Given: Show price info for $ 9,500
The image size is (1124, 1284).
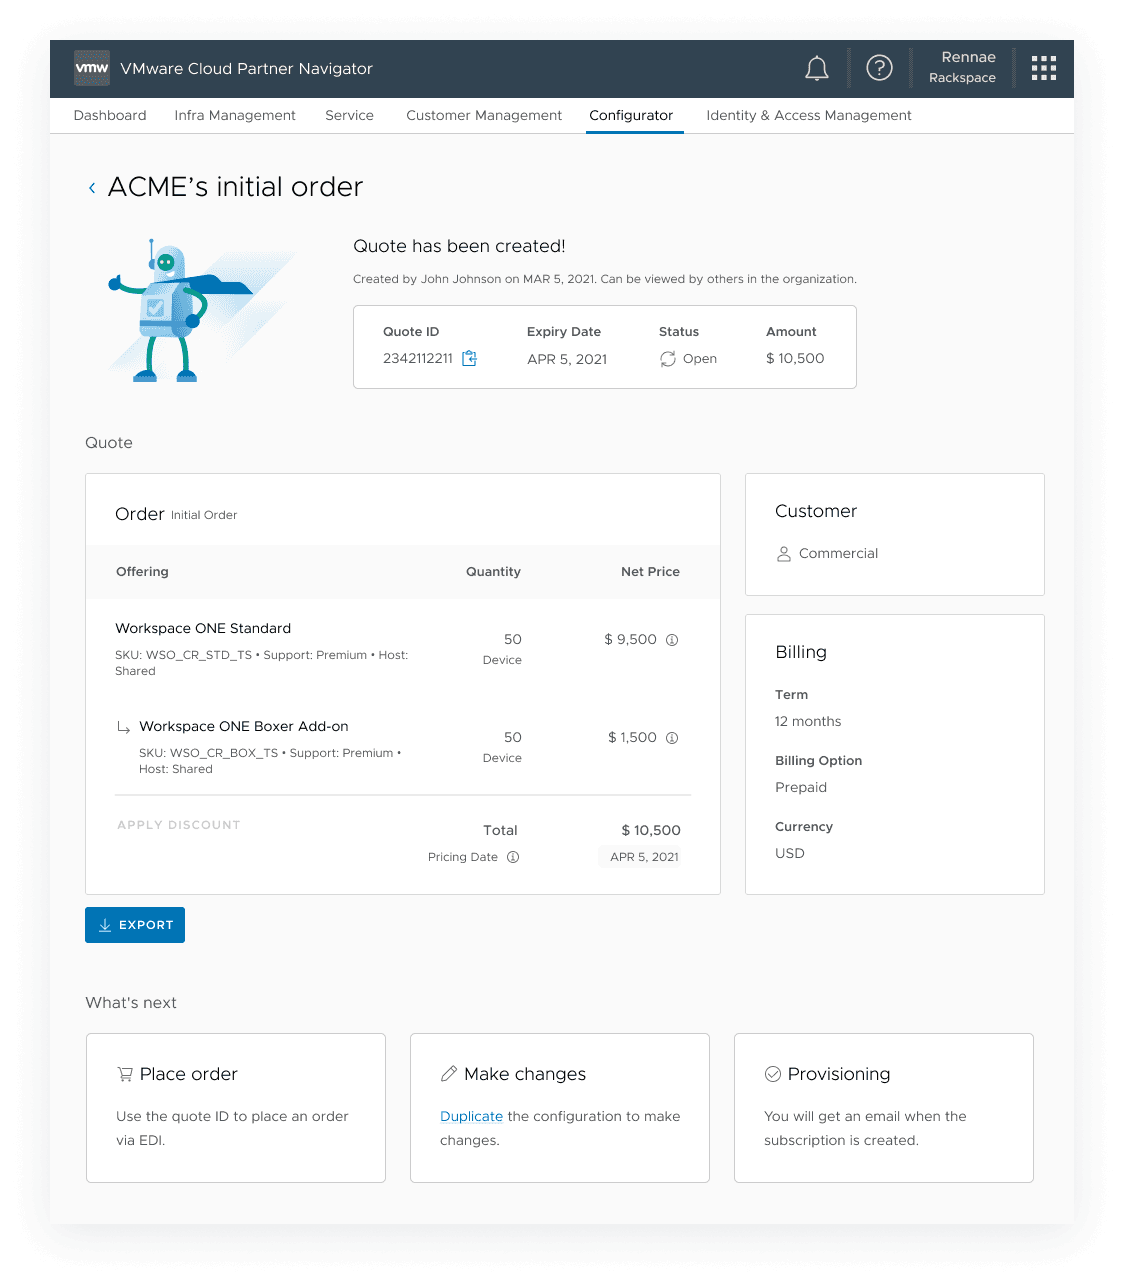Looking at the screenshot, I should [672, 640].
